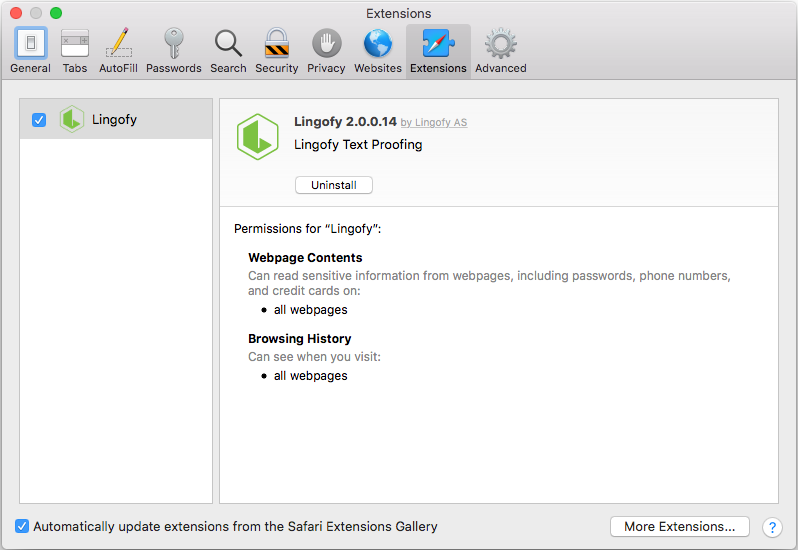Click 'all webpages' under Webpage Contents
798x550 pixels.
(310, 310)
